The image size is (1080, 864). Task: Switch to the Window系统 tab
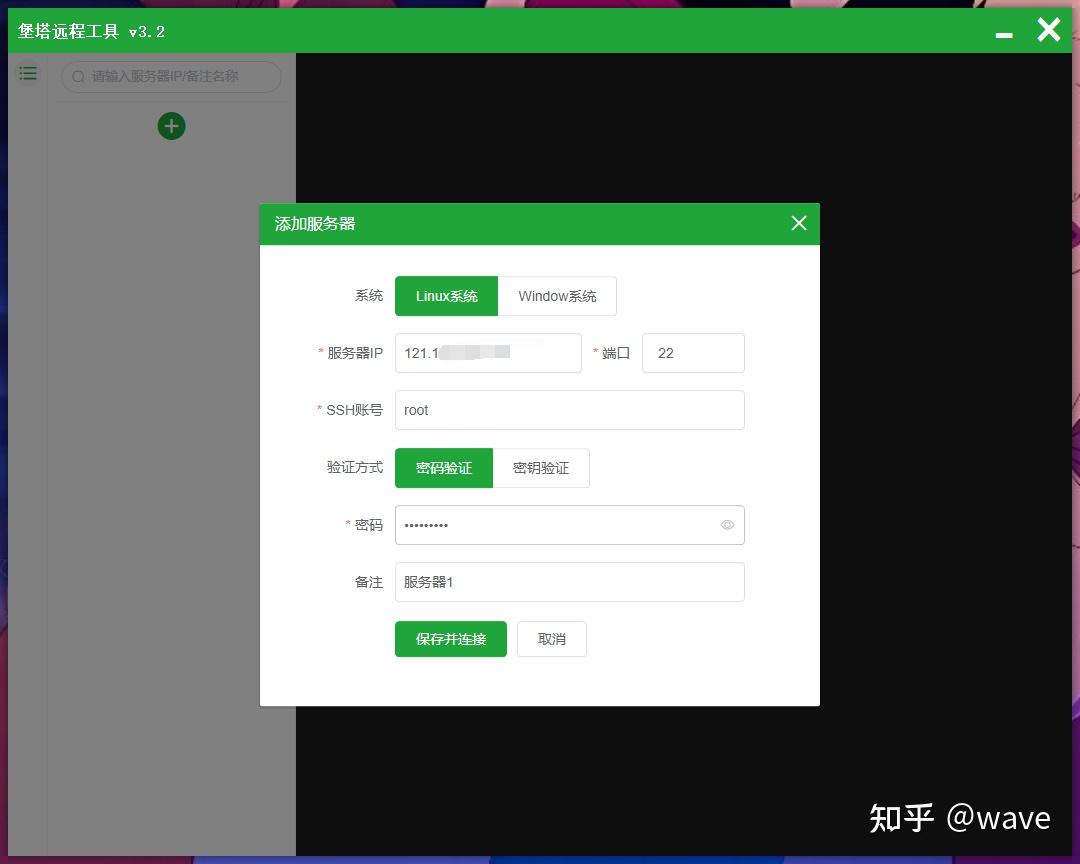tap(556, 295)
